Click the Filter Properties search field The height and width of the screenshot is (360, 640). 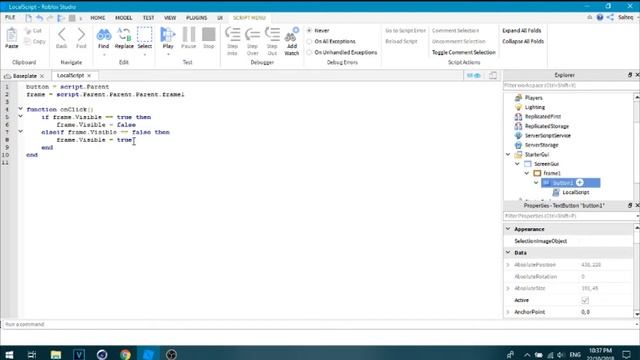pyautogui.click(x=569, y=216)
